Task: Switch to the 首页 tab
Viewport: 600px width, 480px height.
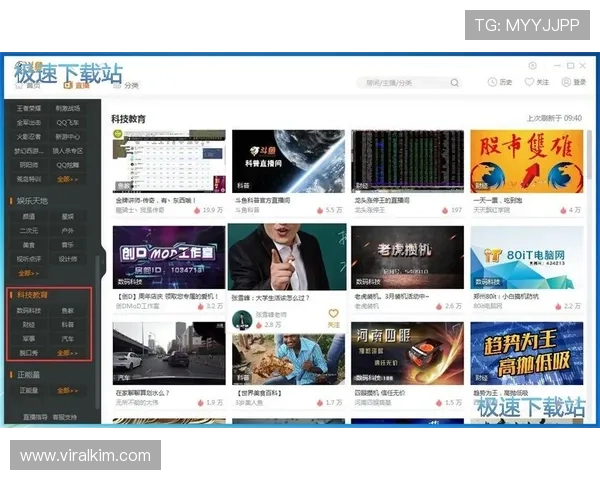Action: point(28,85)
